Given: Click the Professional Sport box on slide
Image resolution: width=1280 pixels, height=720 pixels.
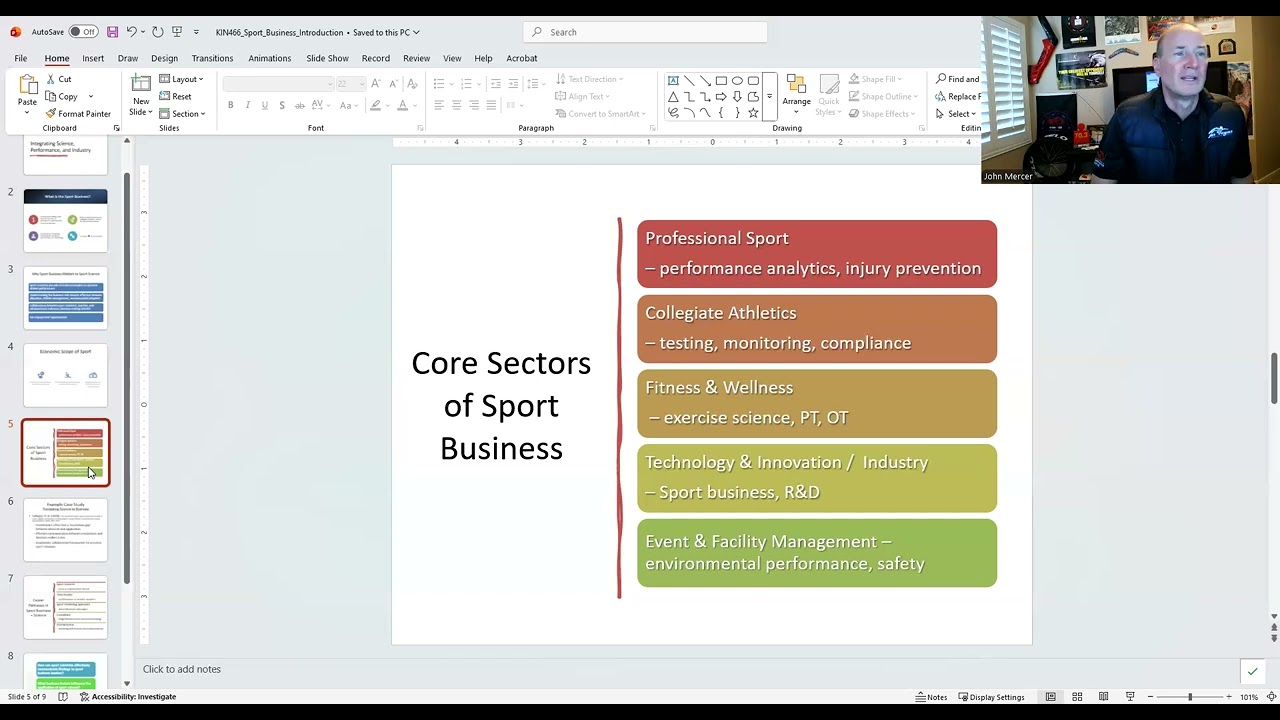Looking at the screenshot, I should 817,253.
